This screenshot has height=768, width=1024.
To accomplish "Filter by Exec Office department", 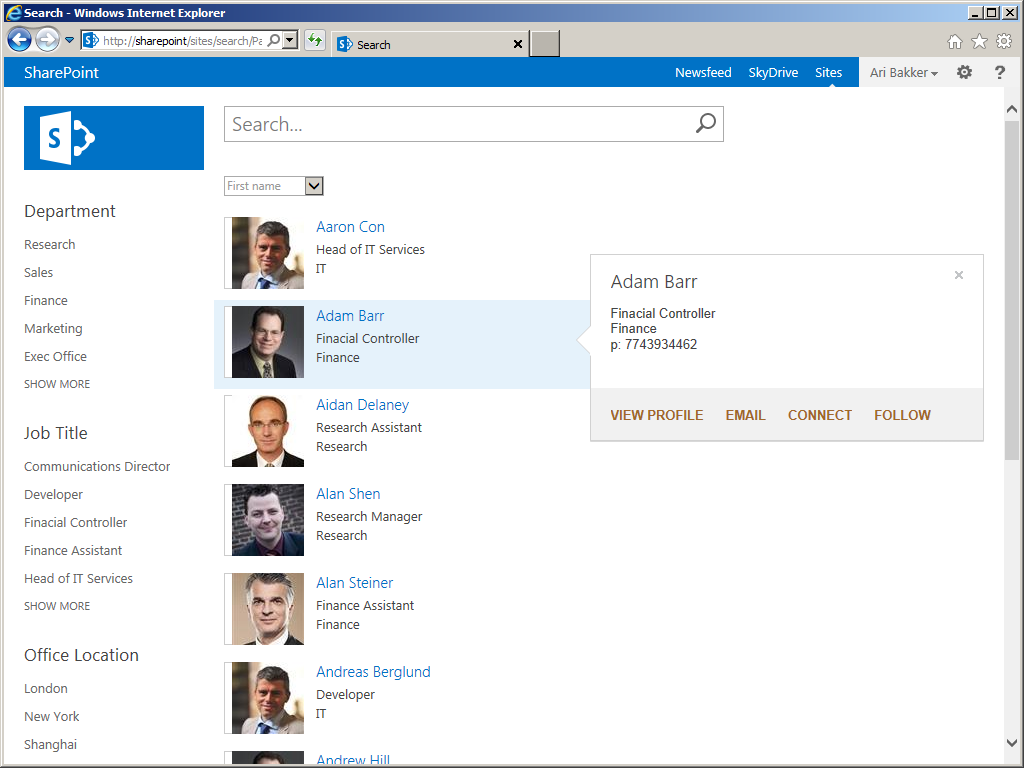I will click(56, 357).
